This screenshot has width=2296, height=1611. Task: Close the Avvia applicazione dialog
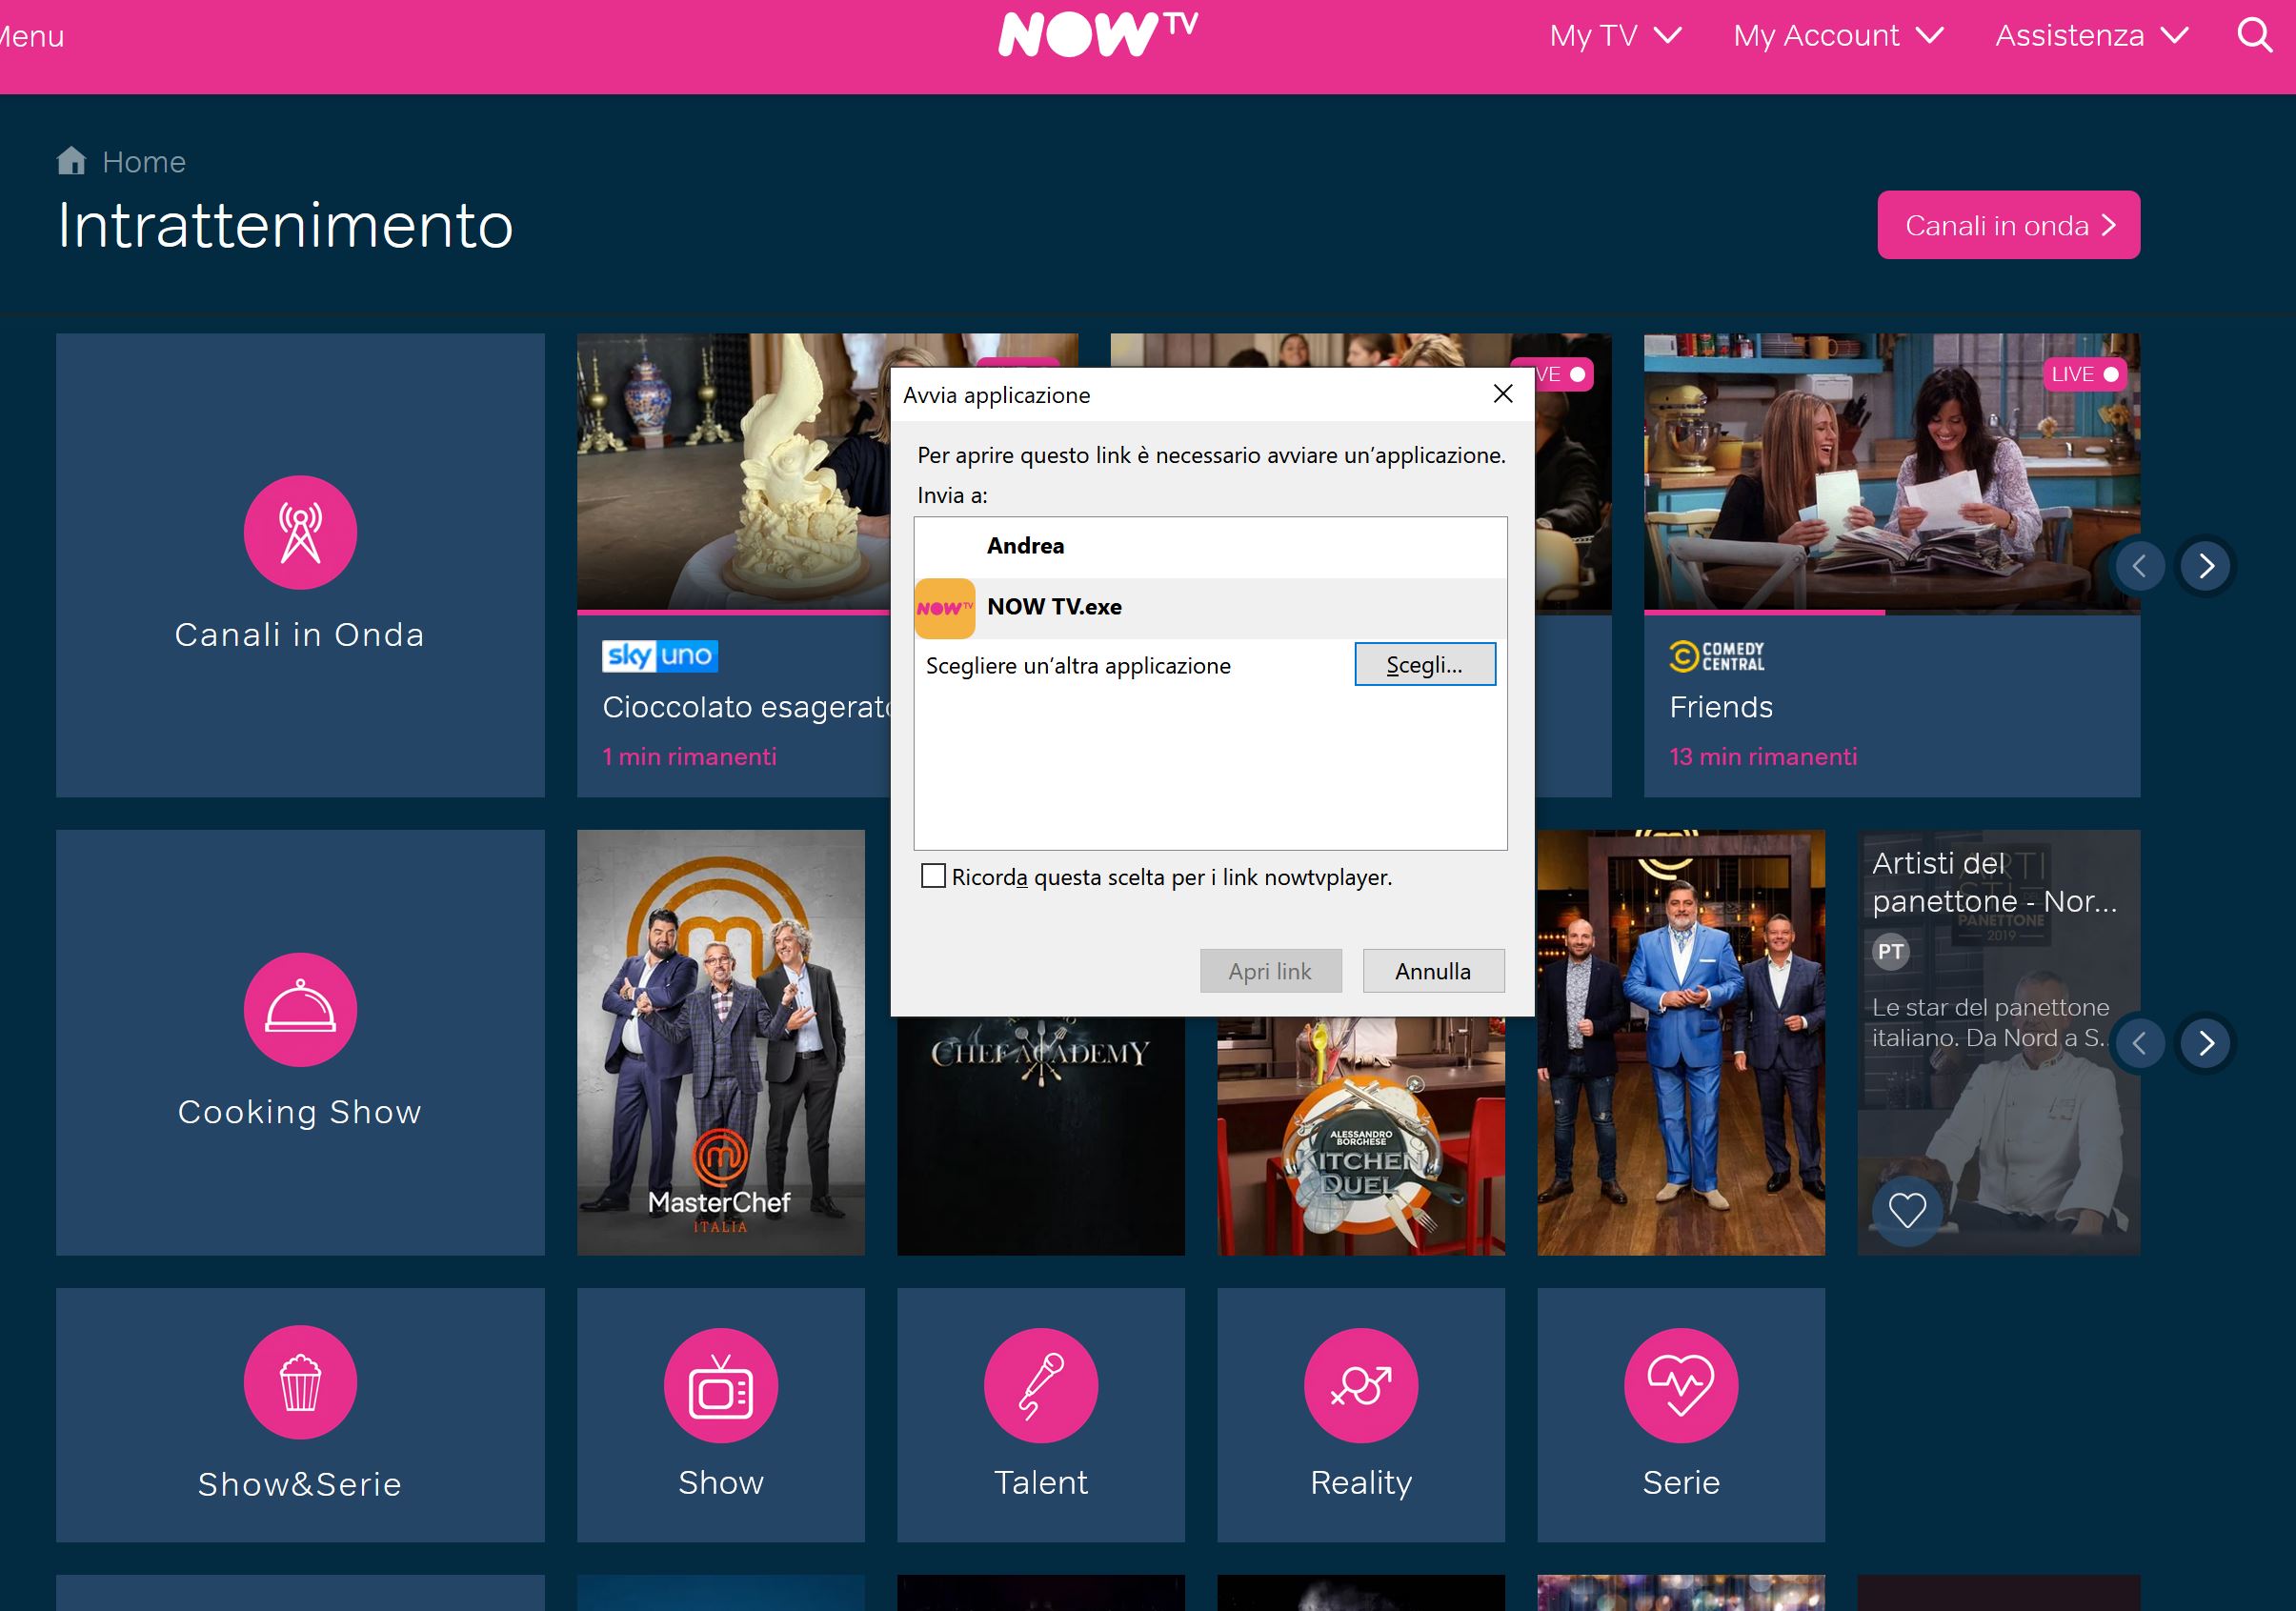click(1502, 394)
